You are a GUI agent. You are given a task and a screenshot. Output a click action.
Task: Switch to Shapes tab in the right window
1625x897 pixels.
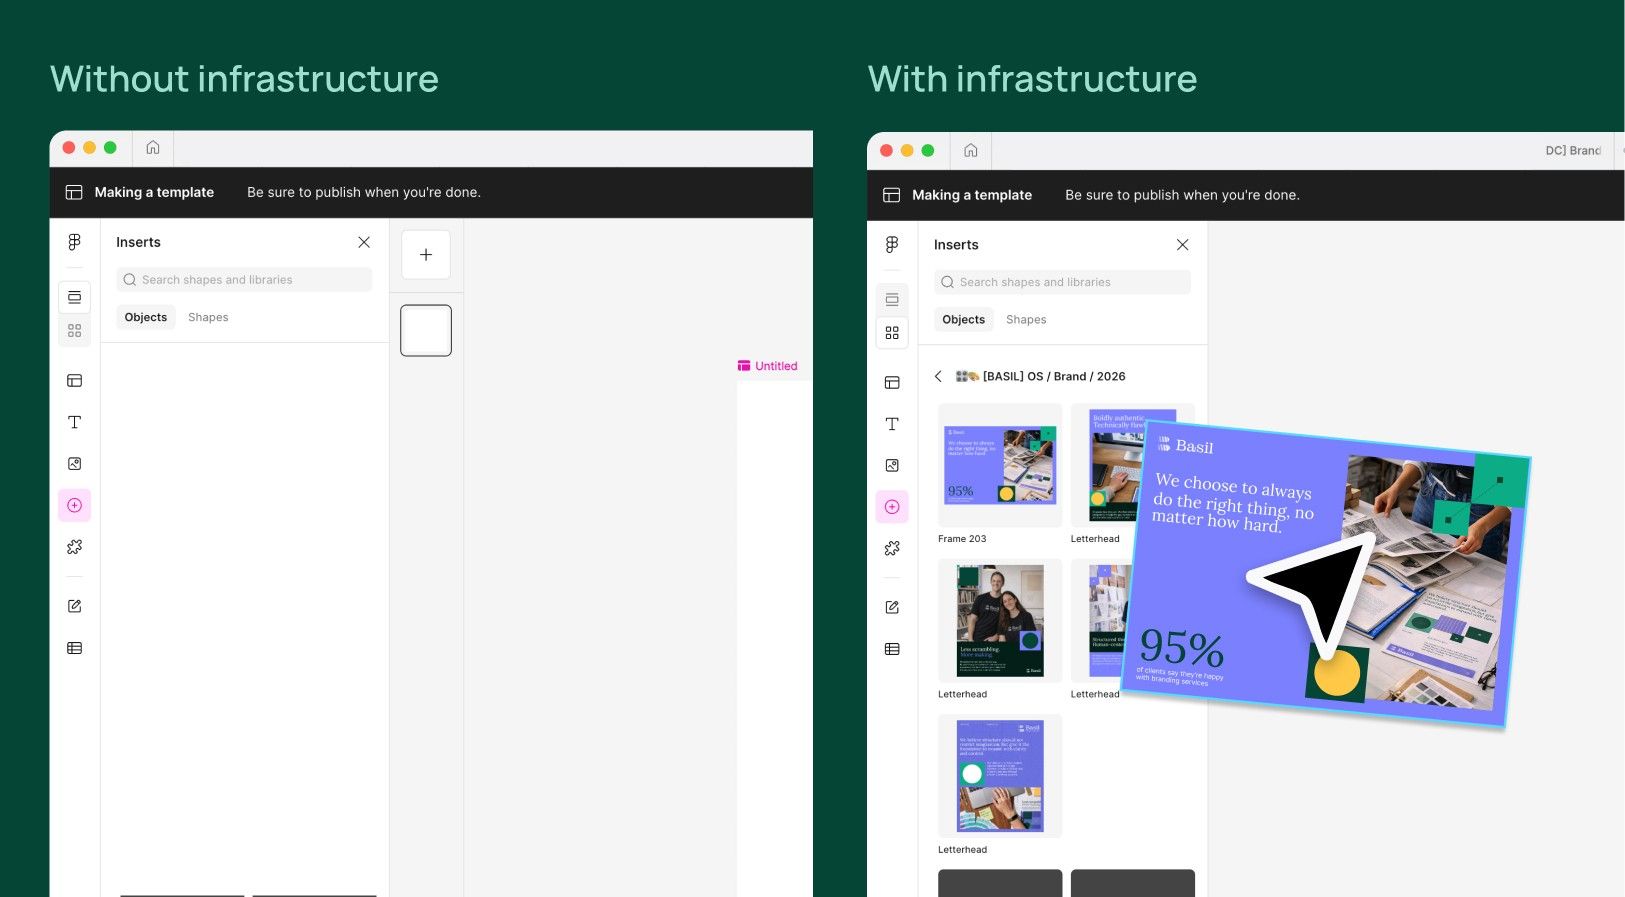1026,319
